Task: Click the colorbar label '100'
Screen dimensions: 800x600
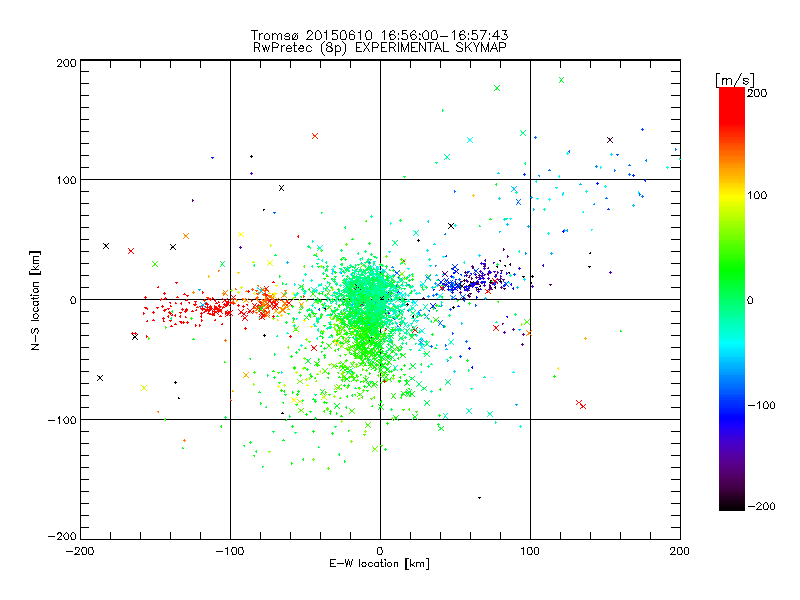Action: (x=757, y=195)
